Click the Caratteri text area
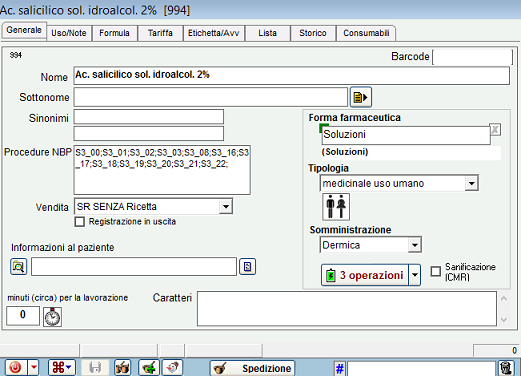The height and width of the screenshot is (376, 521). pos(347,309)
